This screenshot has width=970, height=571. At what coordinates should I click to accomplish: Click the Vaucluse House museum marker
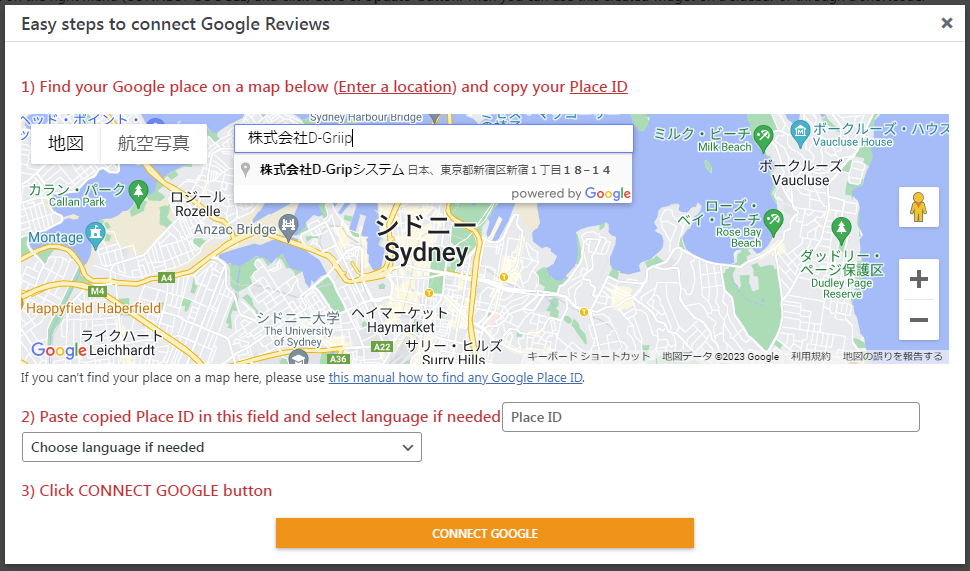800,133
